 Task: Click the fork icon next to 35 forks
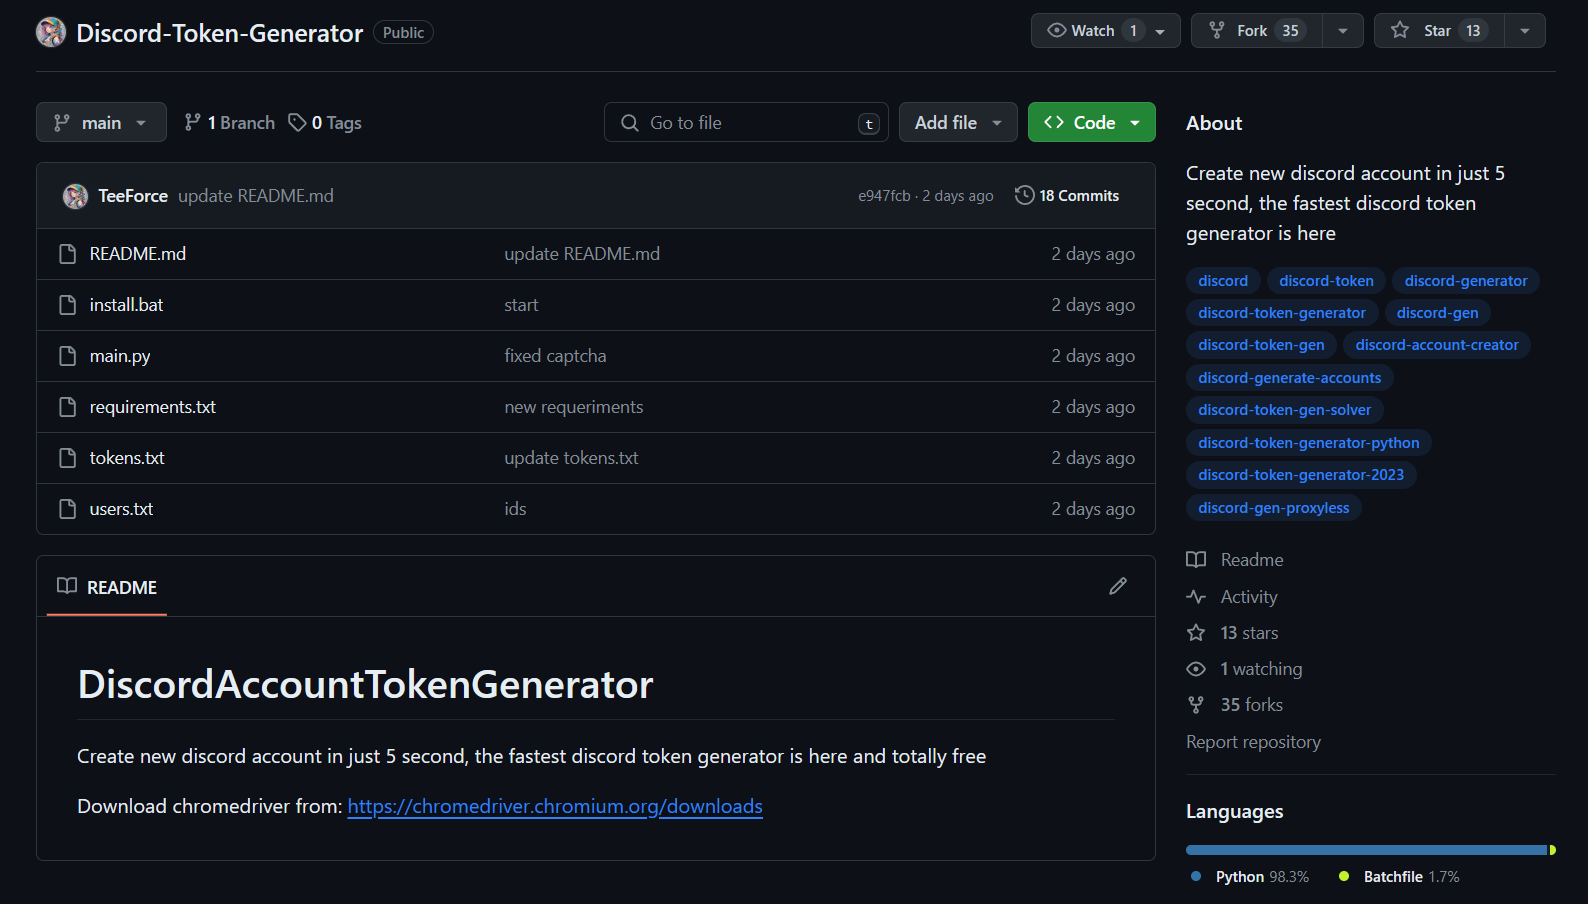(1196, 705)
